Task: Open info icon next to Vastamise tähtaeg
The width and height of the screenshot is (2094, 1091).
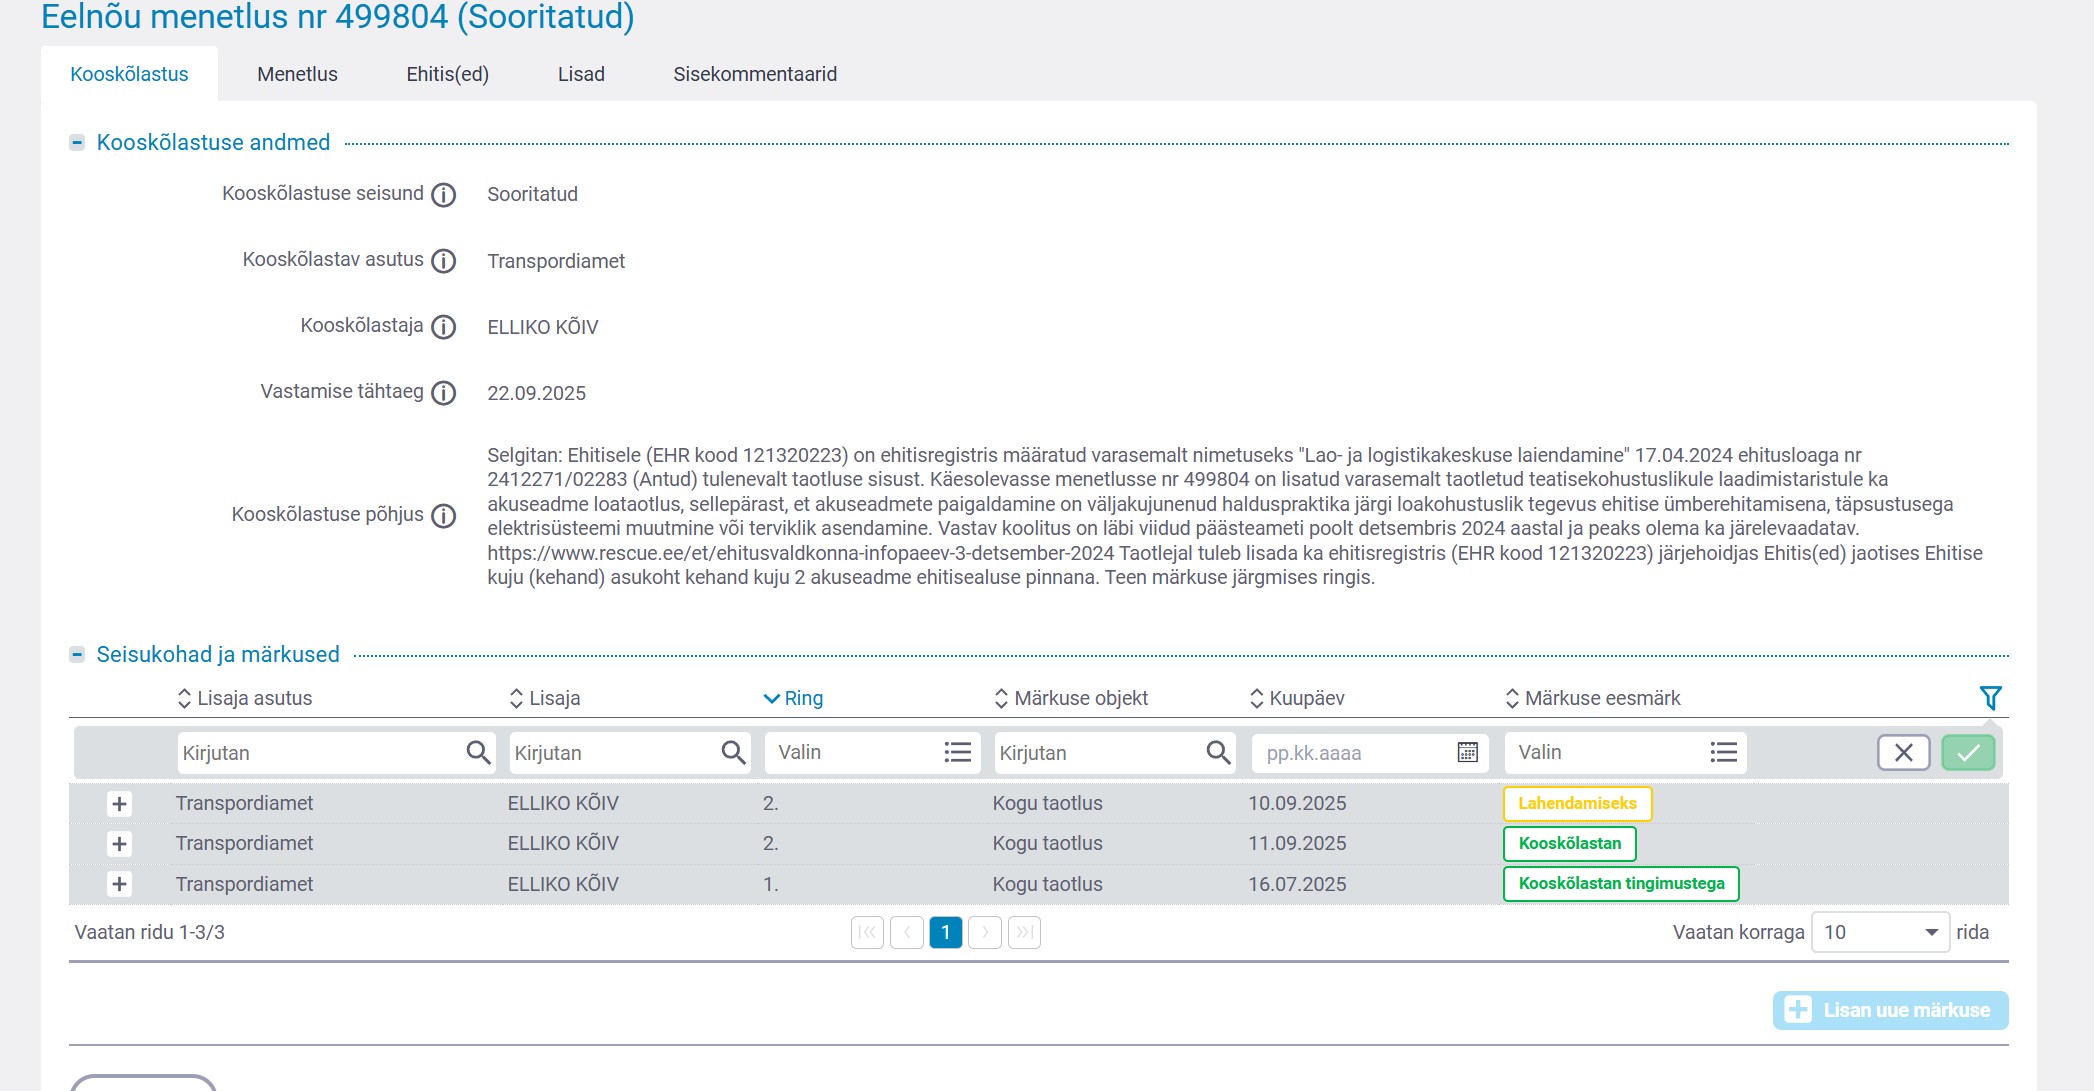Action: [443, 393]
